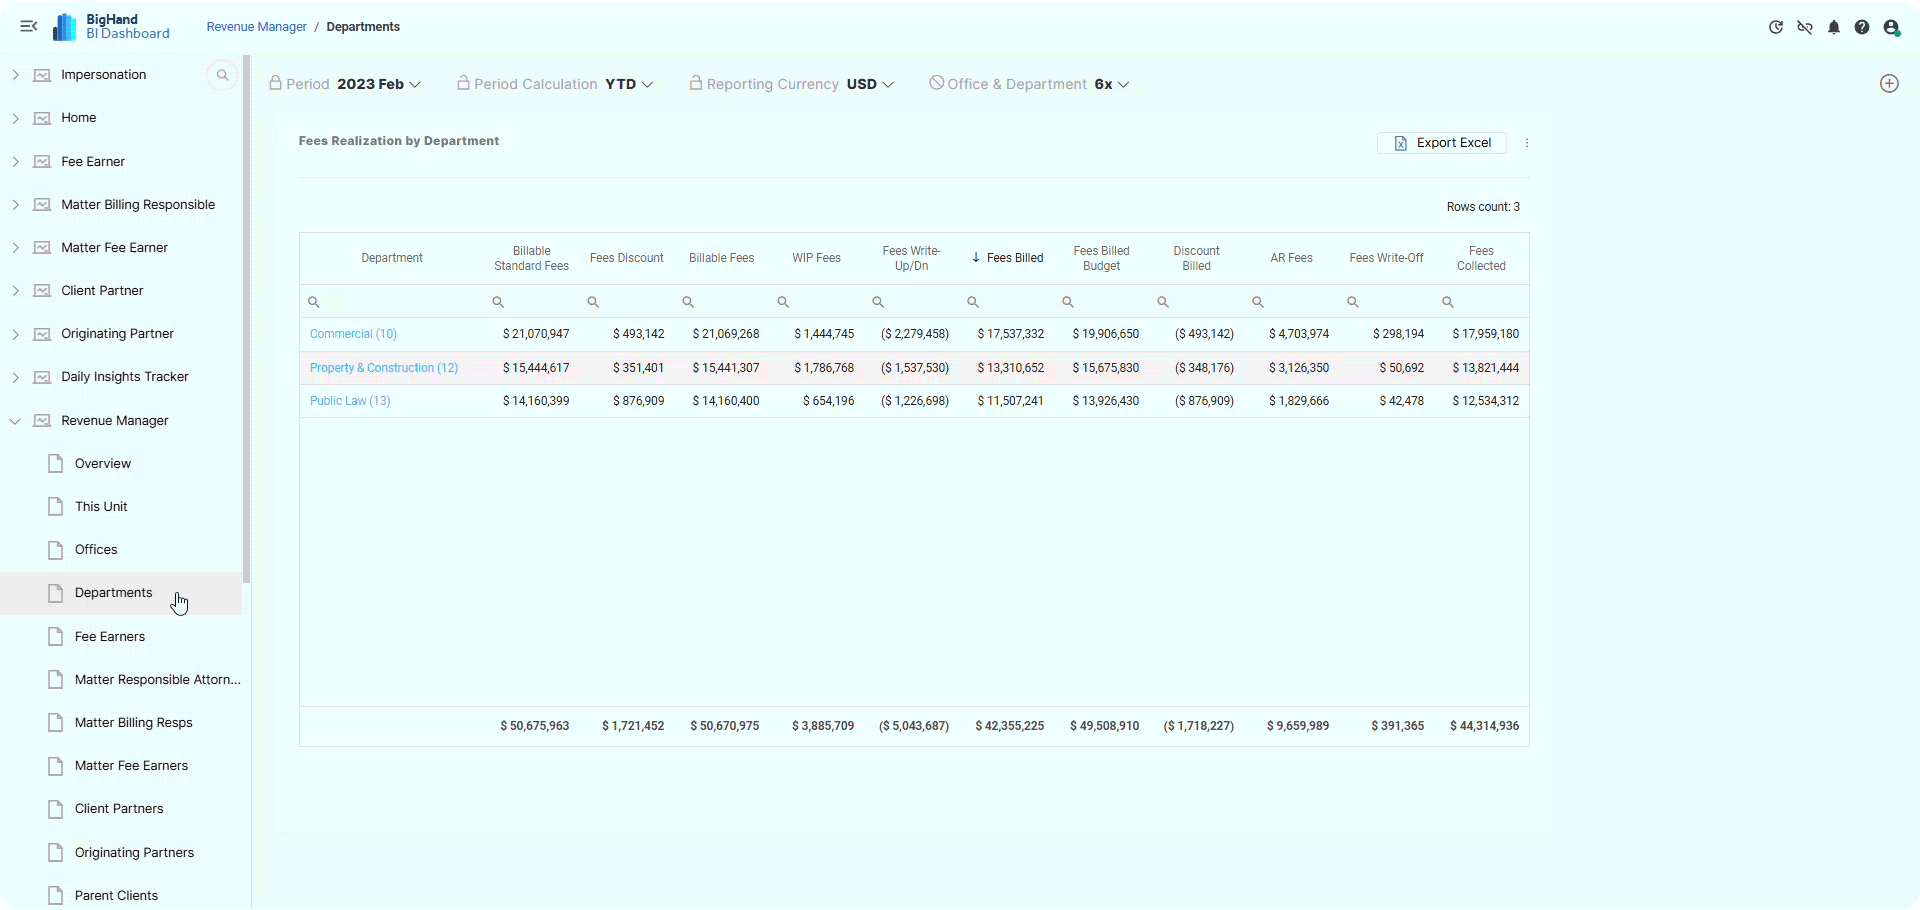The image size is (1920, 910).
Task: Expand the Client Partner tree node
Action: pyautogui.click(x=15, y=291)
